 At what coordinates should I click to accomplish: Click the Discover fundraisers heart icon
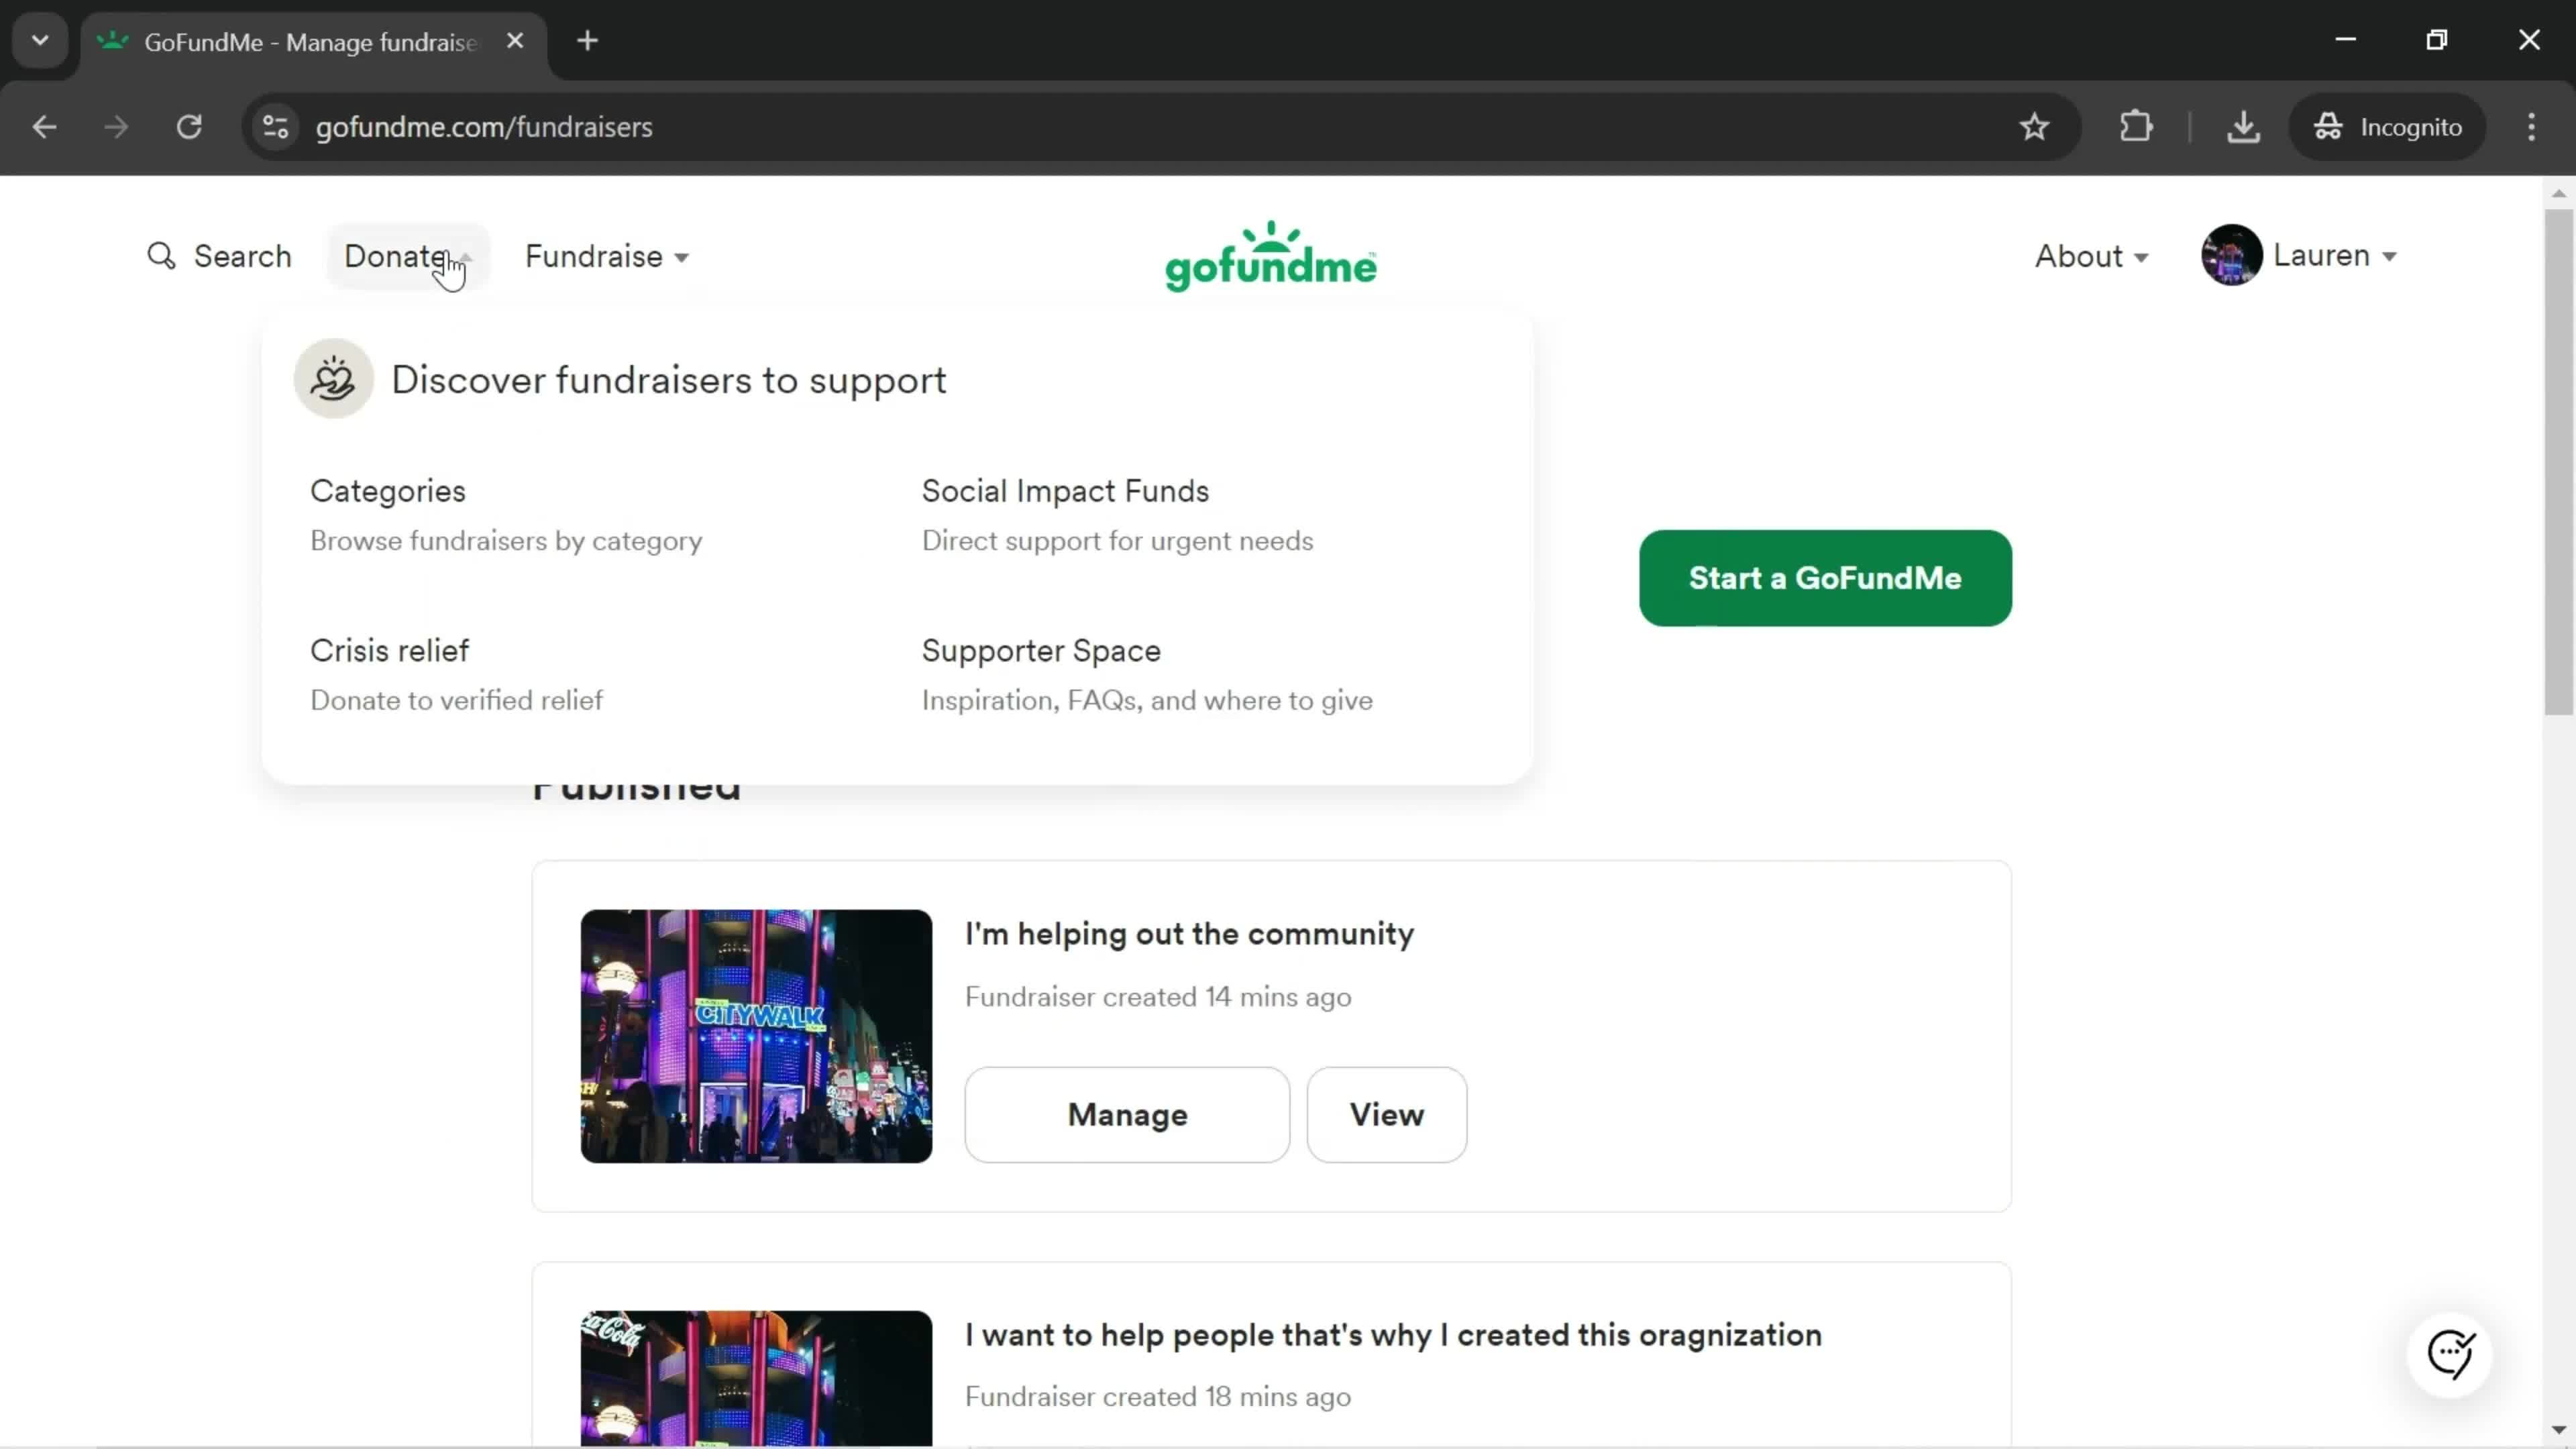click(x=332, y=378)
